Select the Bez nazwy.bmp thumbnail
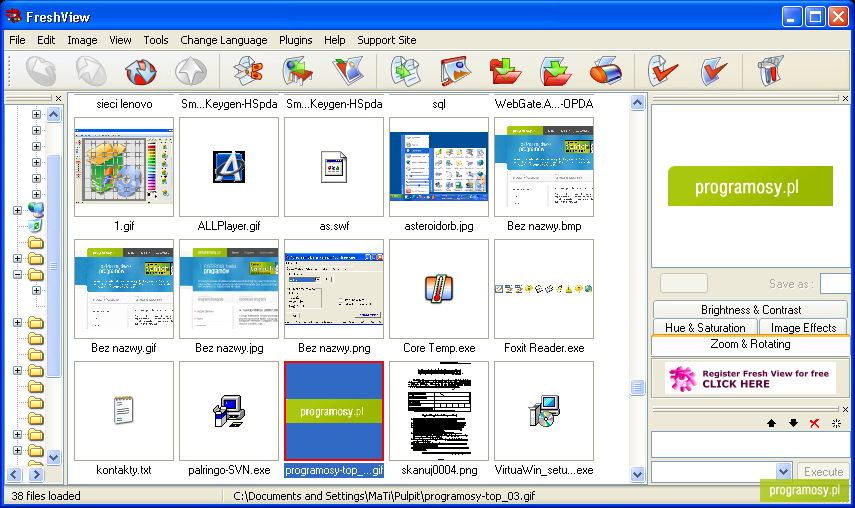The height and width of the screenshot is (508, 855). 544,167
